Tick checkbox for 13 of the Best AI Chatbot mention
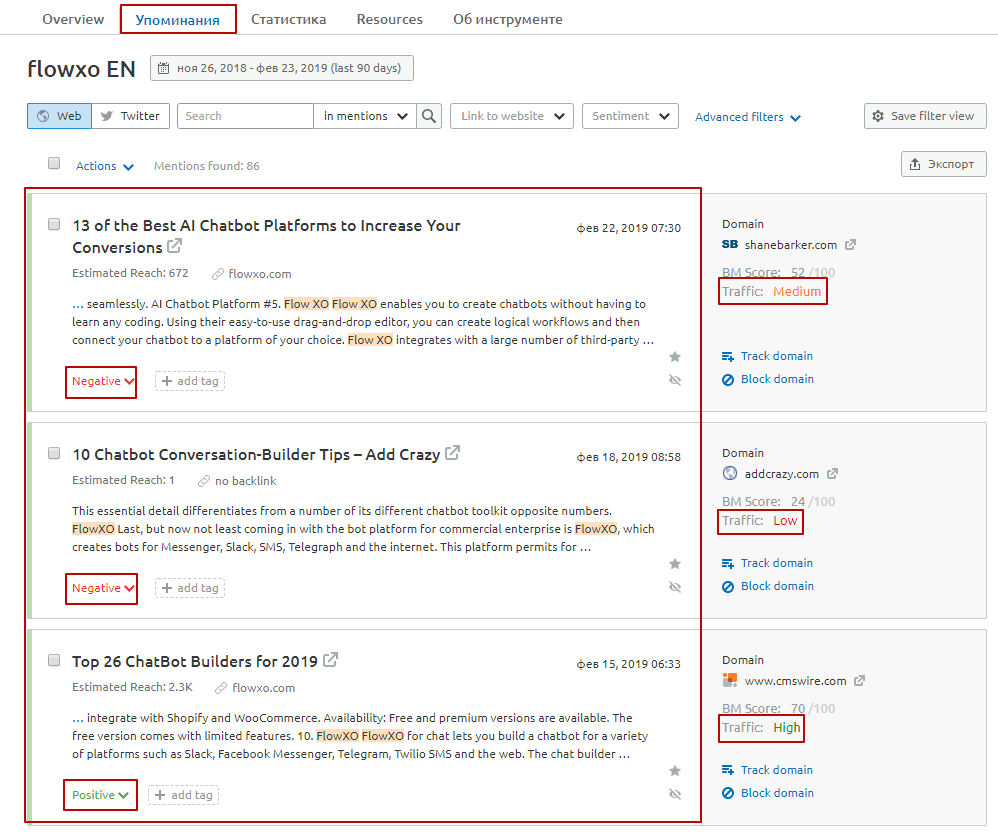This screenshot has width=998, height=833. coord(54,224)
